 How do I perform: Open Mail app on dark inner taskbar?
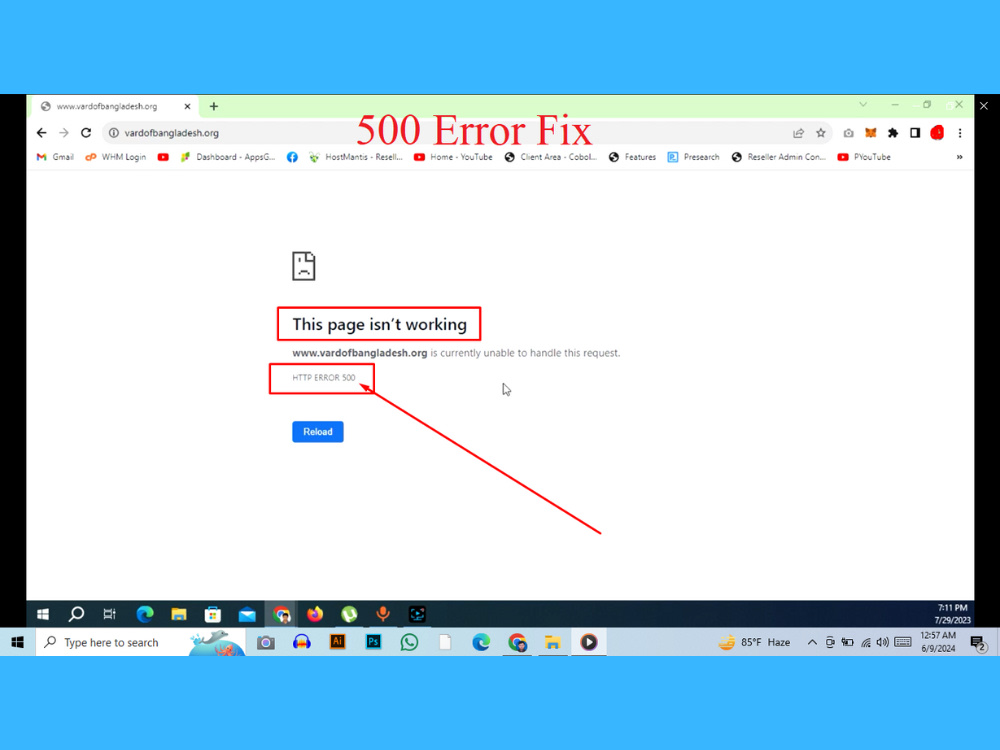coord(247,614)
